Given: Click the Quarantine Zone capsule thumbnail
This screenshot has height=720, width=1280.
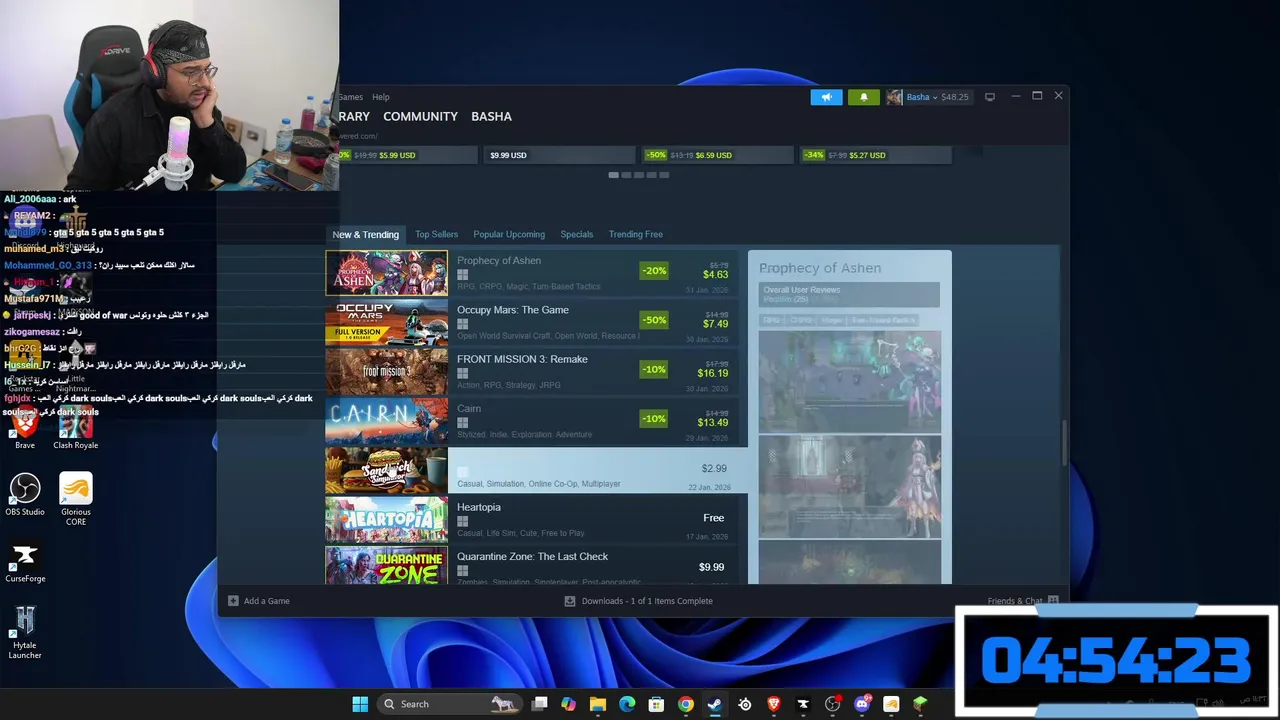Looking at the screenshot, I should click(386, 566).
